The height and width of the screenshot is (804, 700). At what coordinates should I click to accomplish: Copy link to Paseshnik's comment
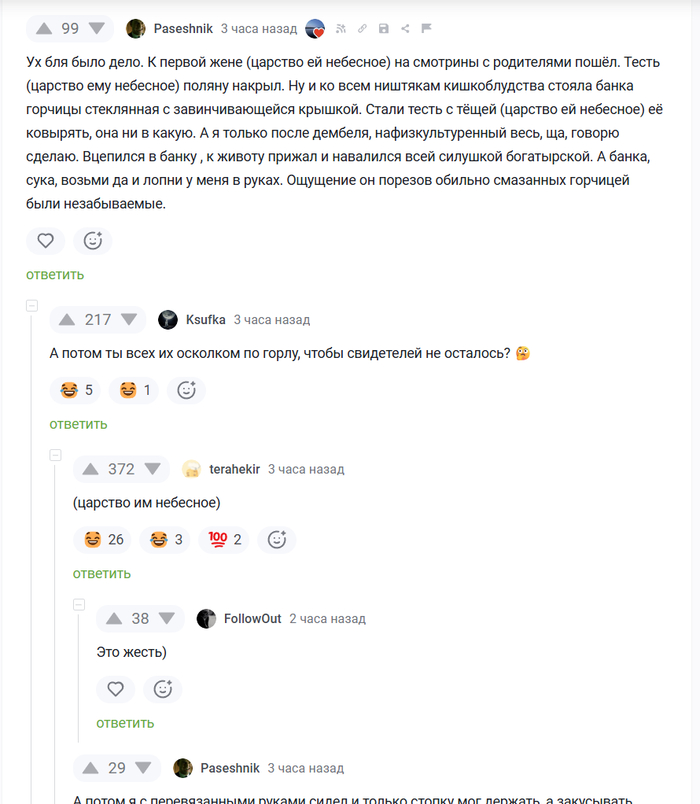click(x=362, y=28)
